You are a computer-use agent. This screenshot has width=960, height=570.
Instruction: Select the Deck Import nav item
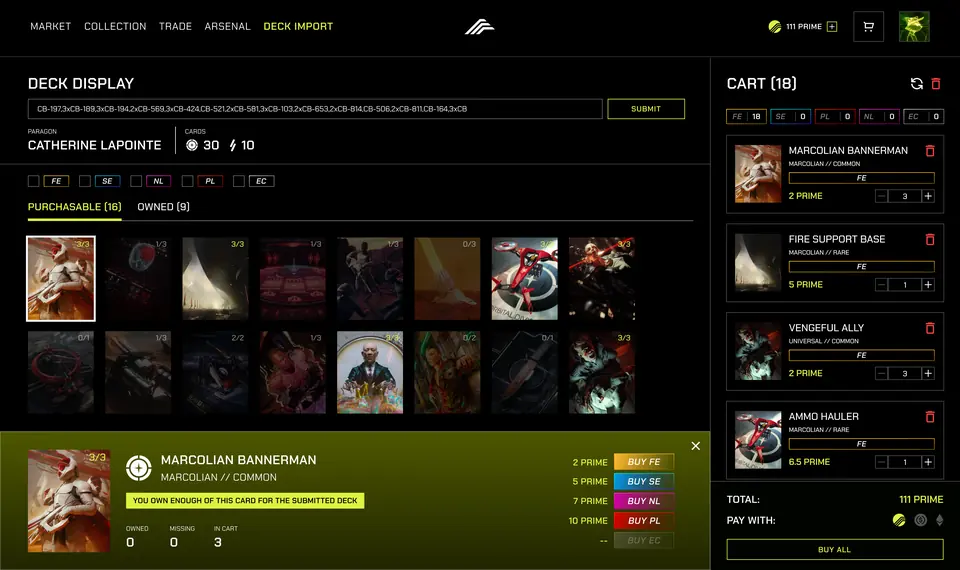(298, 26)
